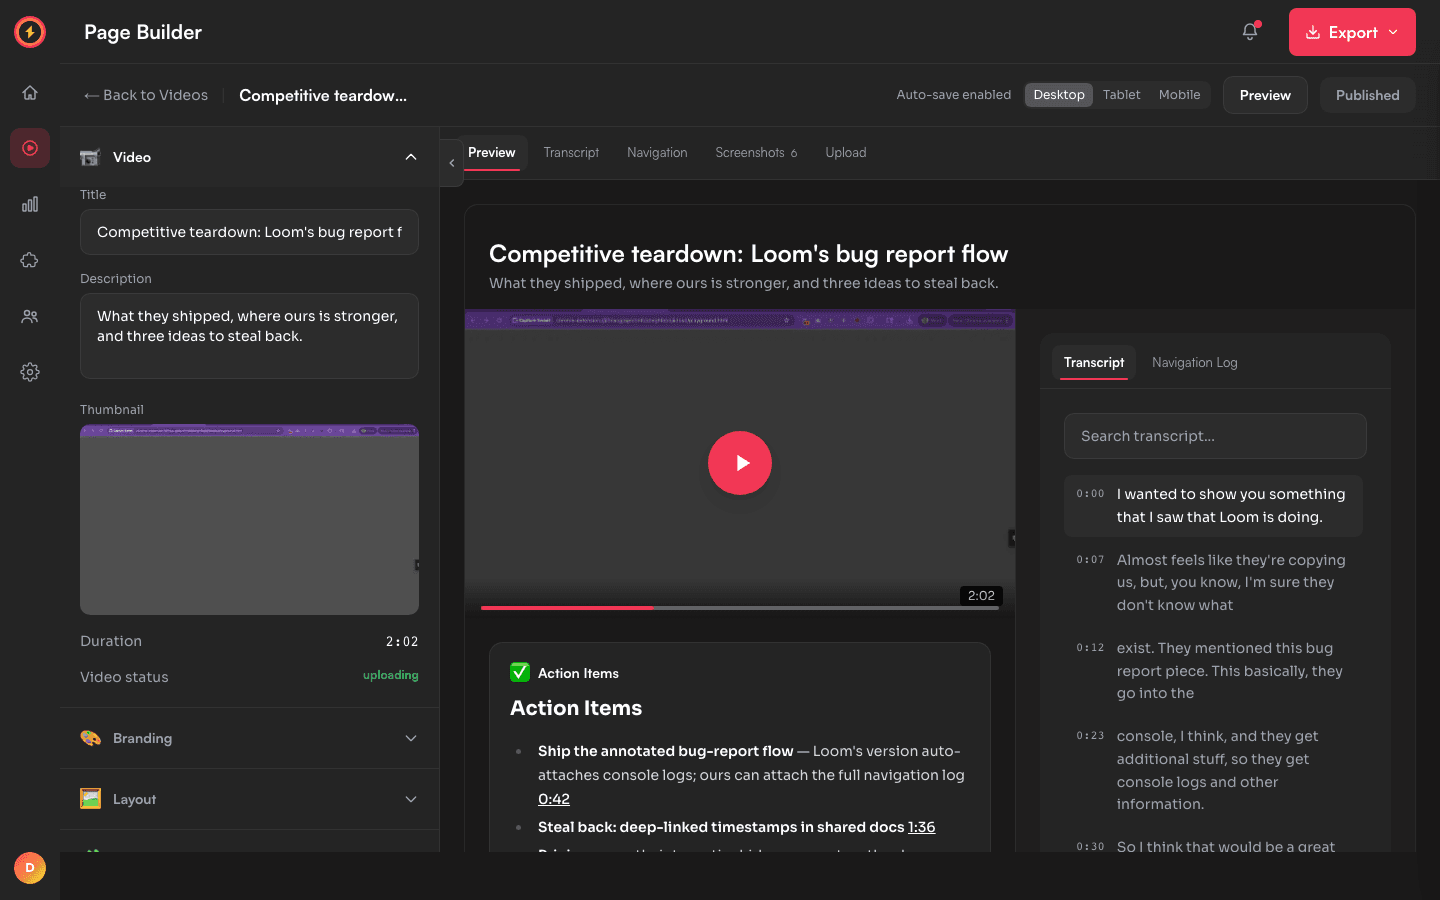Click the Branding palette icon

(x=90, y=738)
